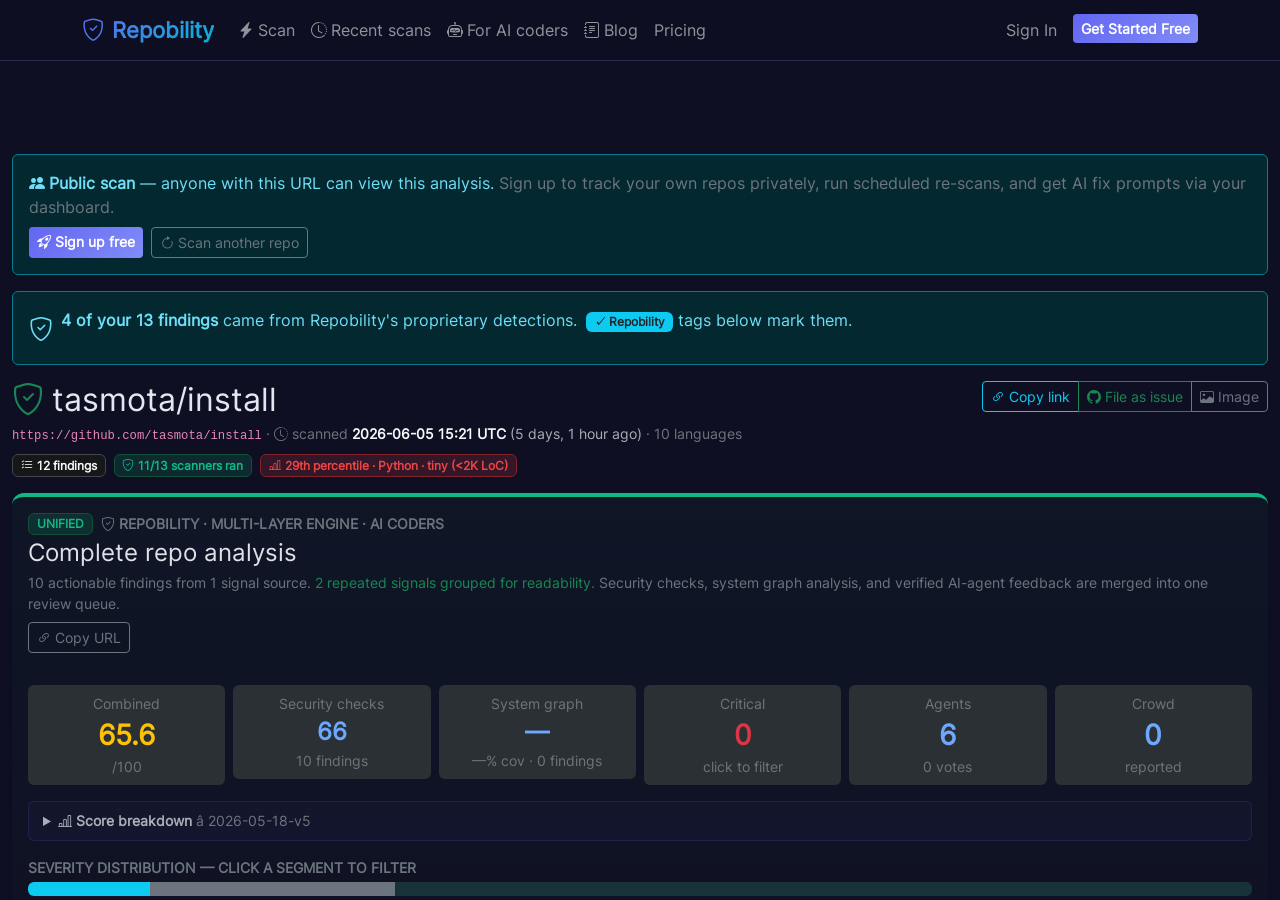Click Scan another repo button
Screen dimensions: 1280x900
(229, 242)
